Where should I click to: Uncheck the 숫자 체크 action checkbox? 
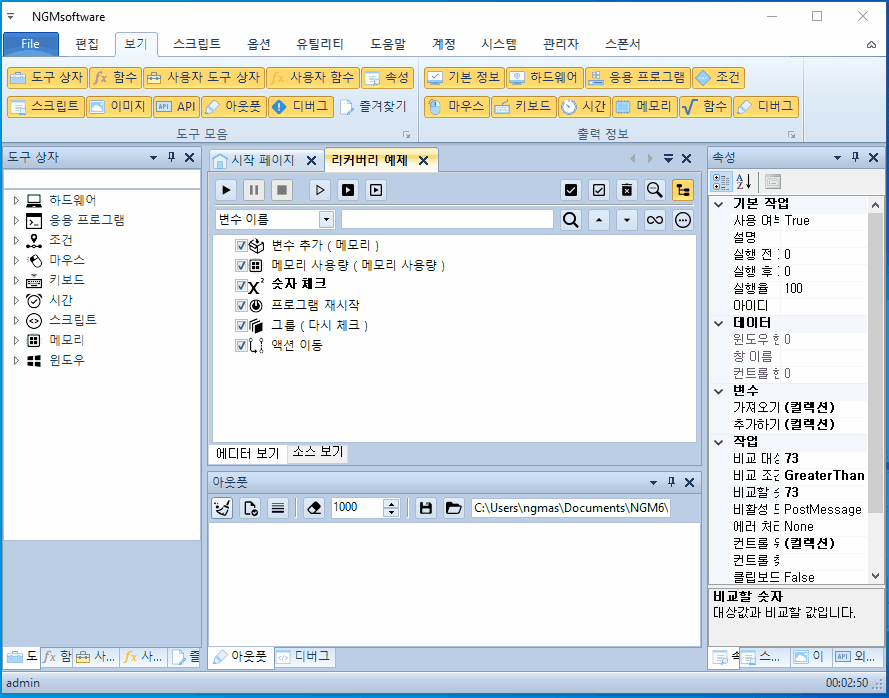(241, 285)
